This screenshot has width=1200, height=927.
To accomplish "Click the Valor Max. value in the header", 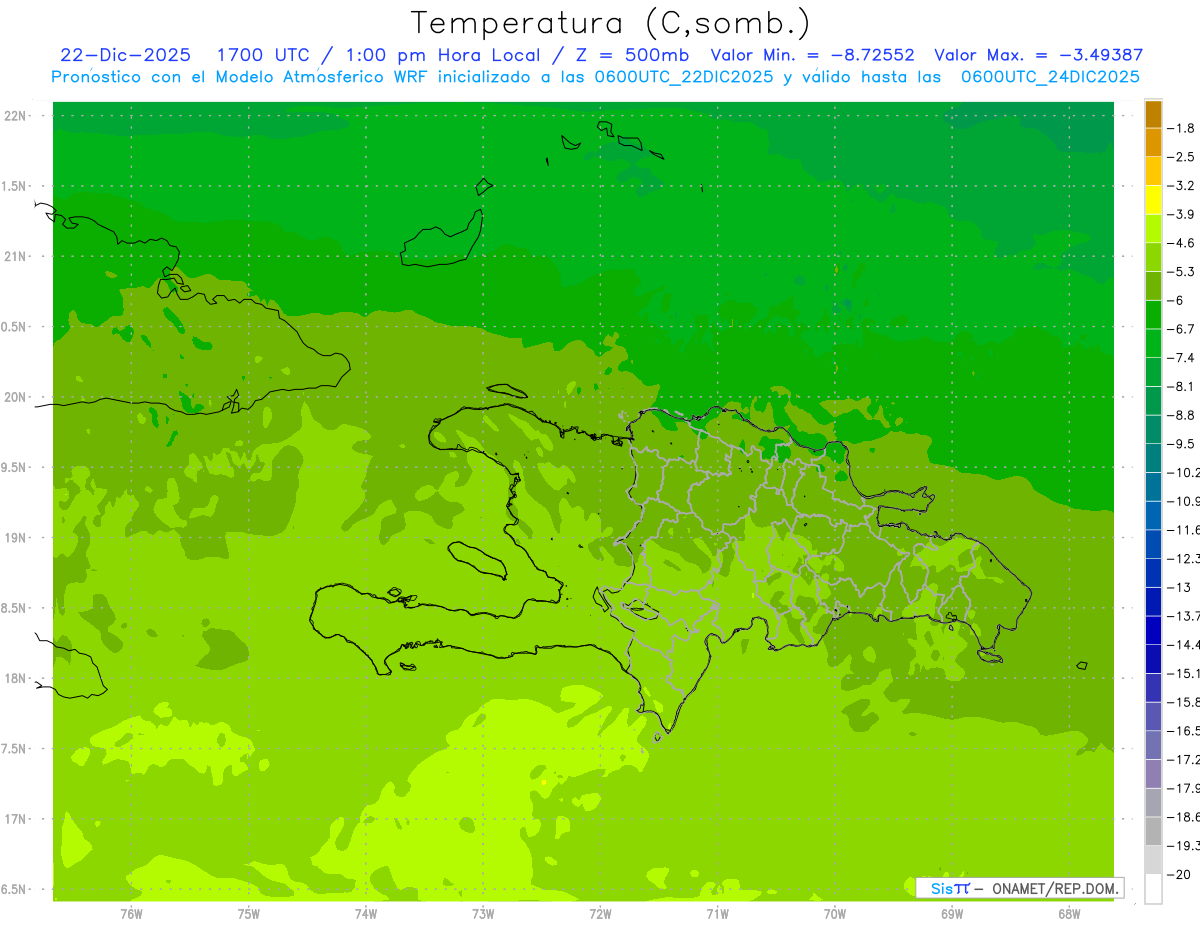I will tap(1096, 55).
